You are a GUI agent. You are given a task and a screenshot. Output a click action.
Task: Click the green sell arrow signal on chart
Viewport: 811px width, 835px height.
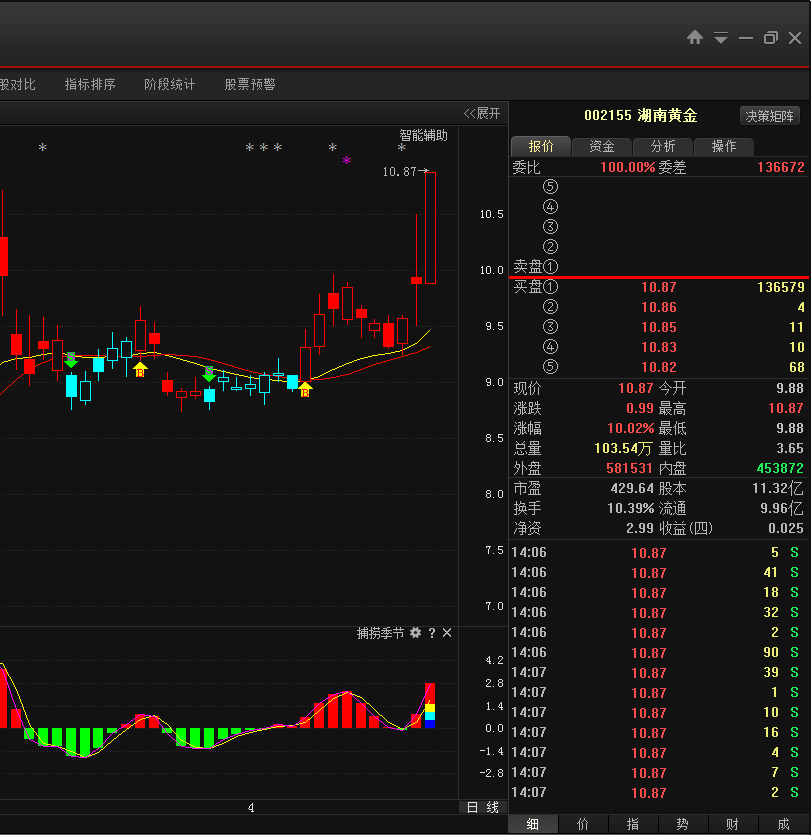(x=71, y=360)
